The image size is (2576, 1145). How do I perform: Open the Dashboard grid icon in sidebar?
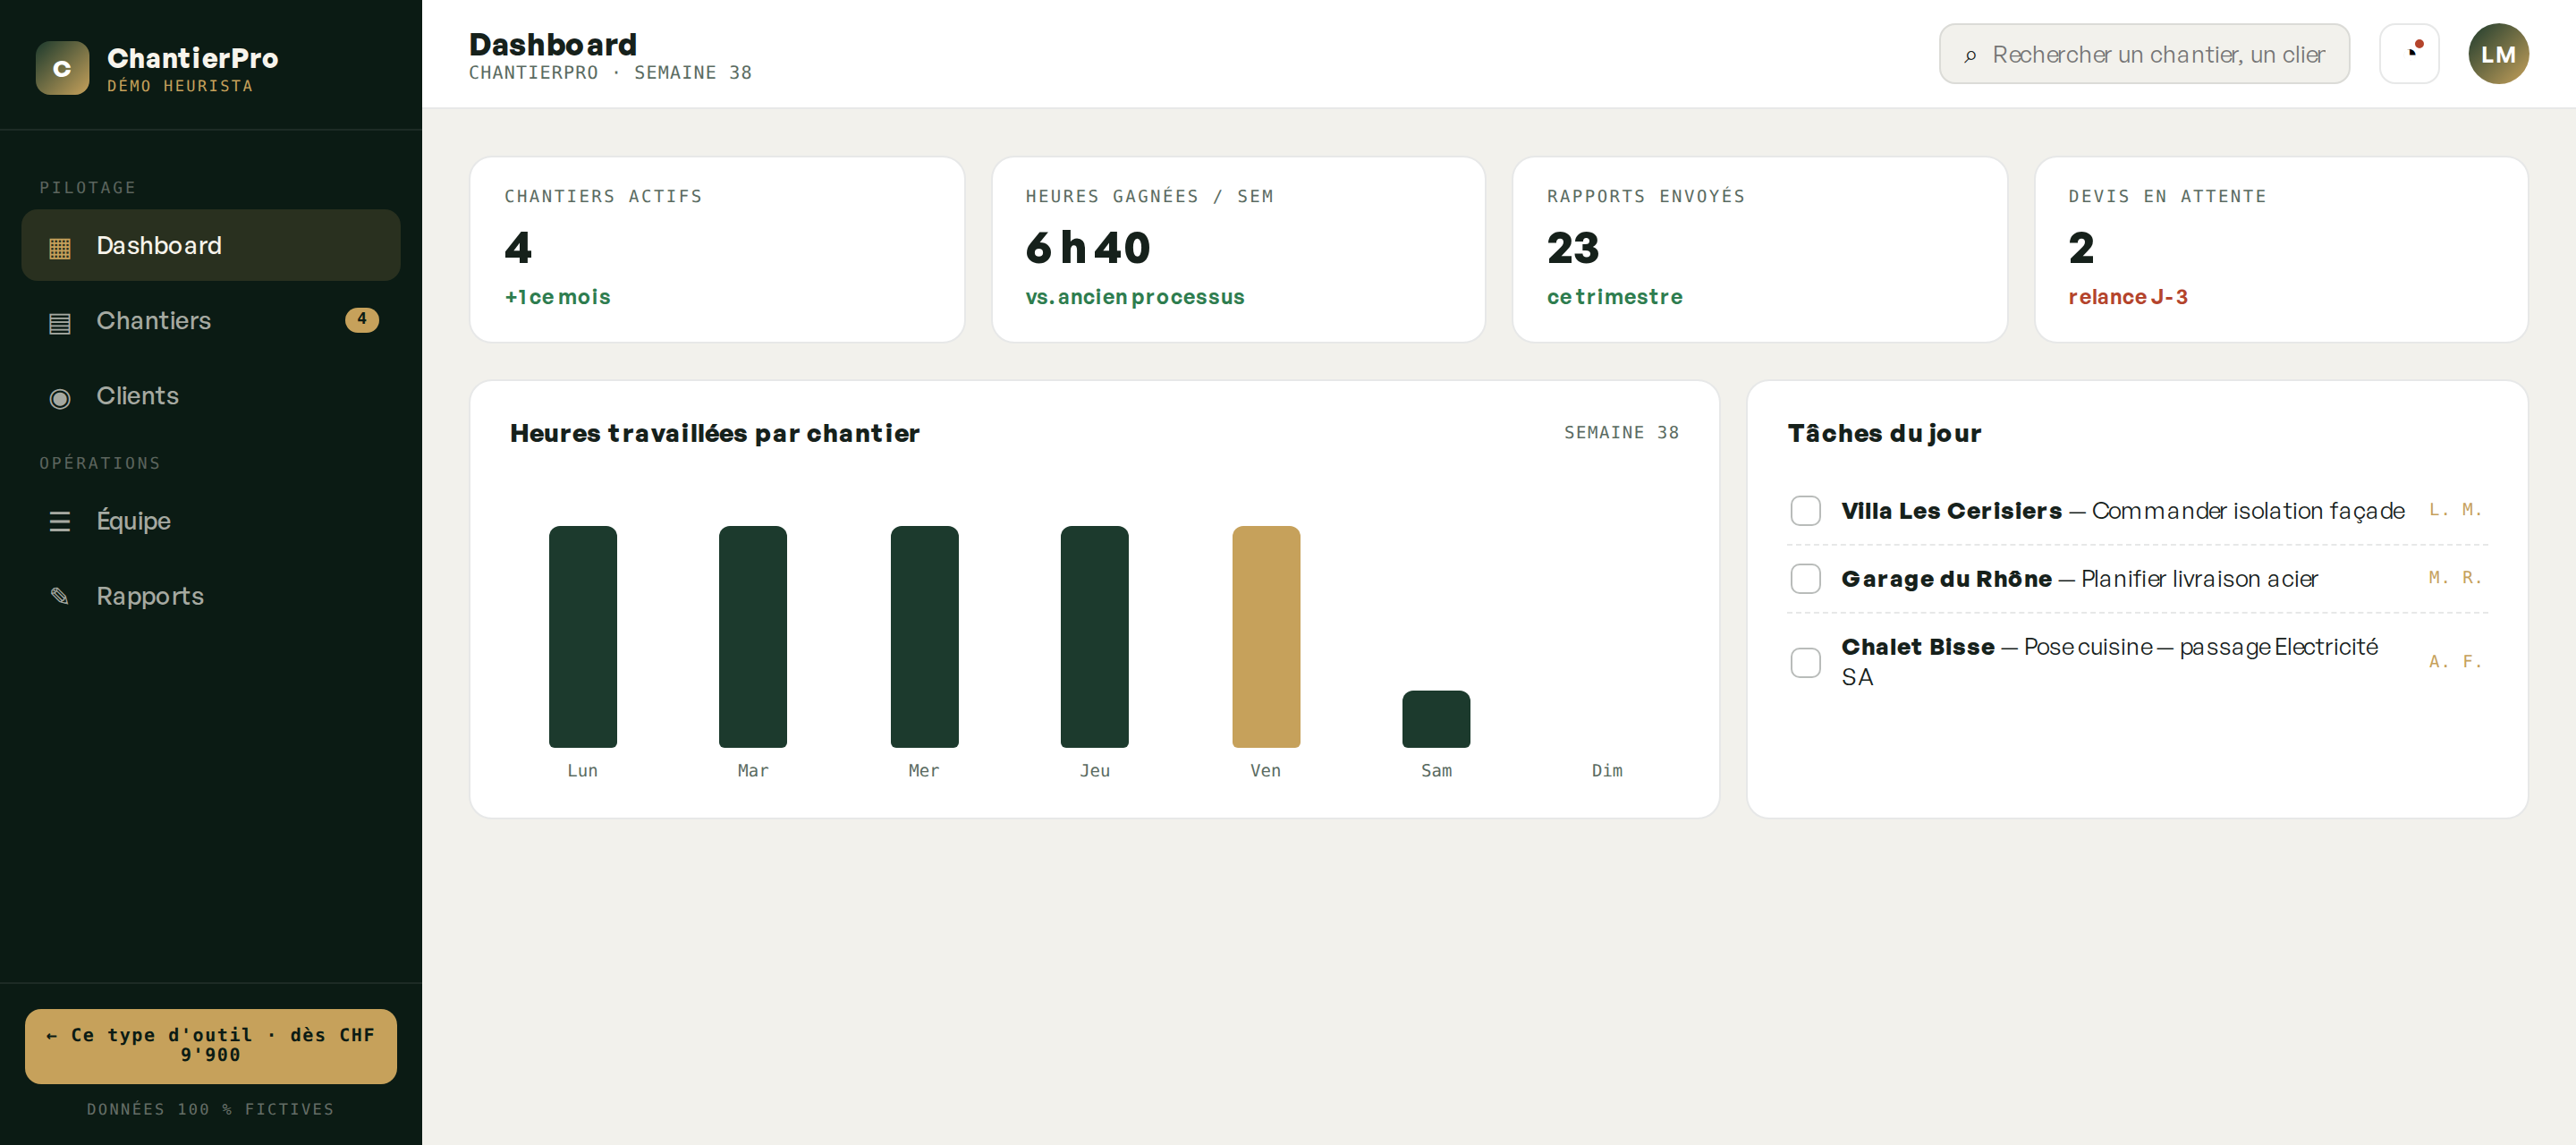click(x=60, y=247)
